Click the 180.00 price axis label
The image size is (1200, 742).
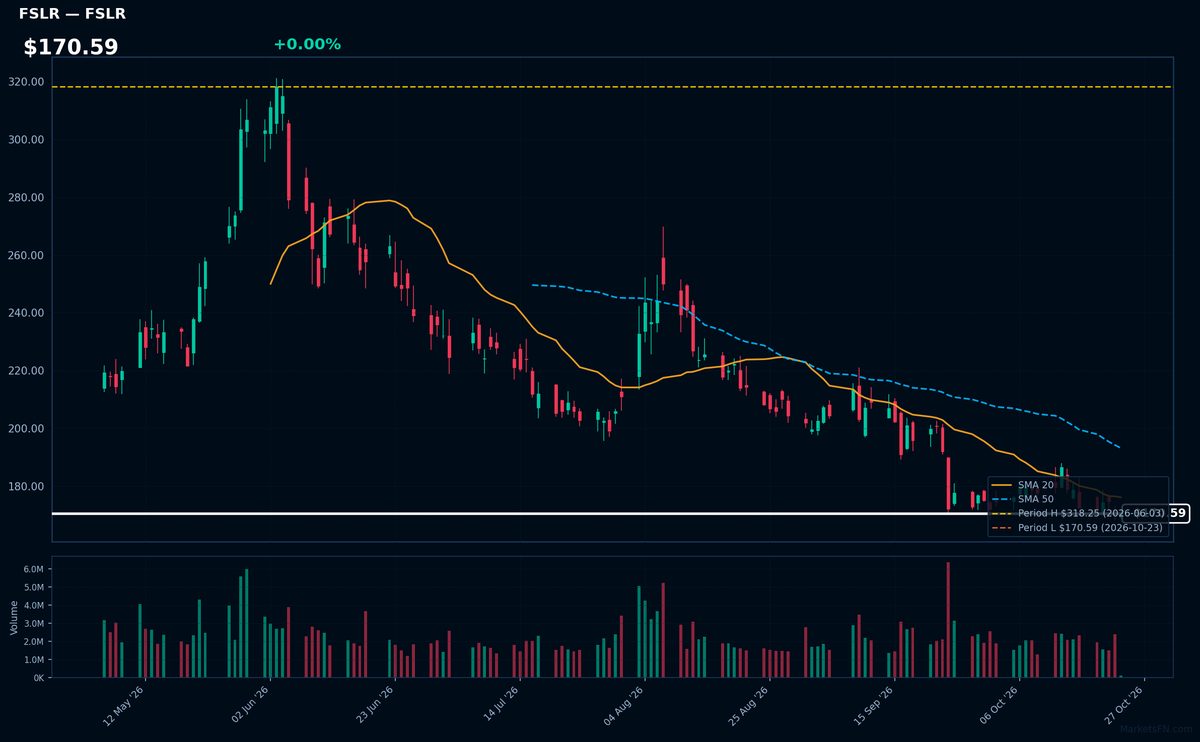27,487
